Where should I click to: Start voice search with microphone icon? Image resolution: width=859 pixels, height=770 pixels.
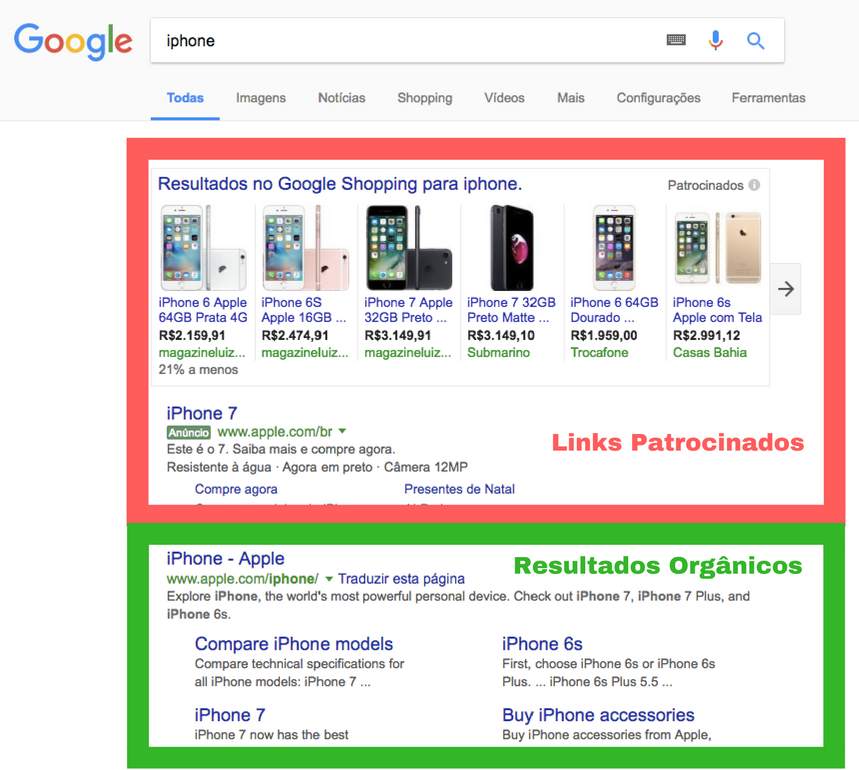tap(716, 40)
